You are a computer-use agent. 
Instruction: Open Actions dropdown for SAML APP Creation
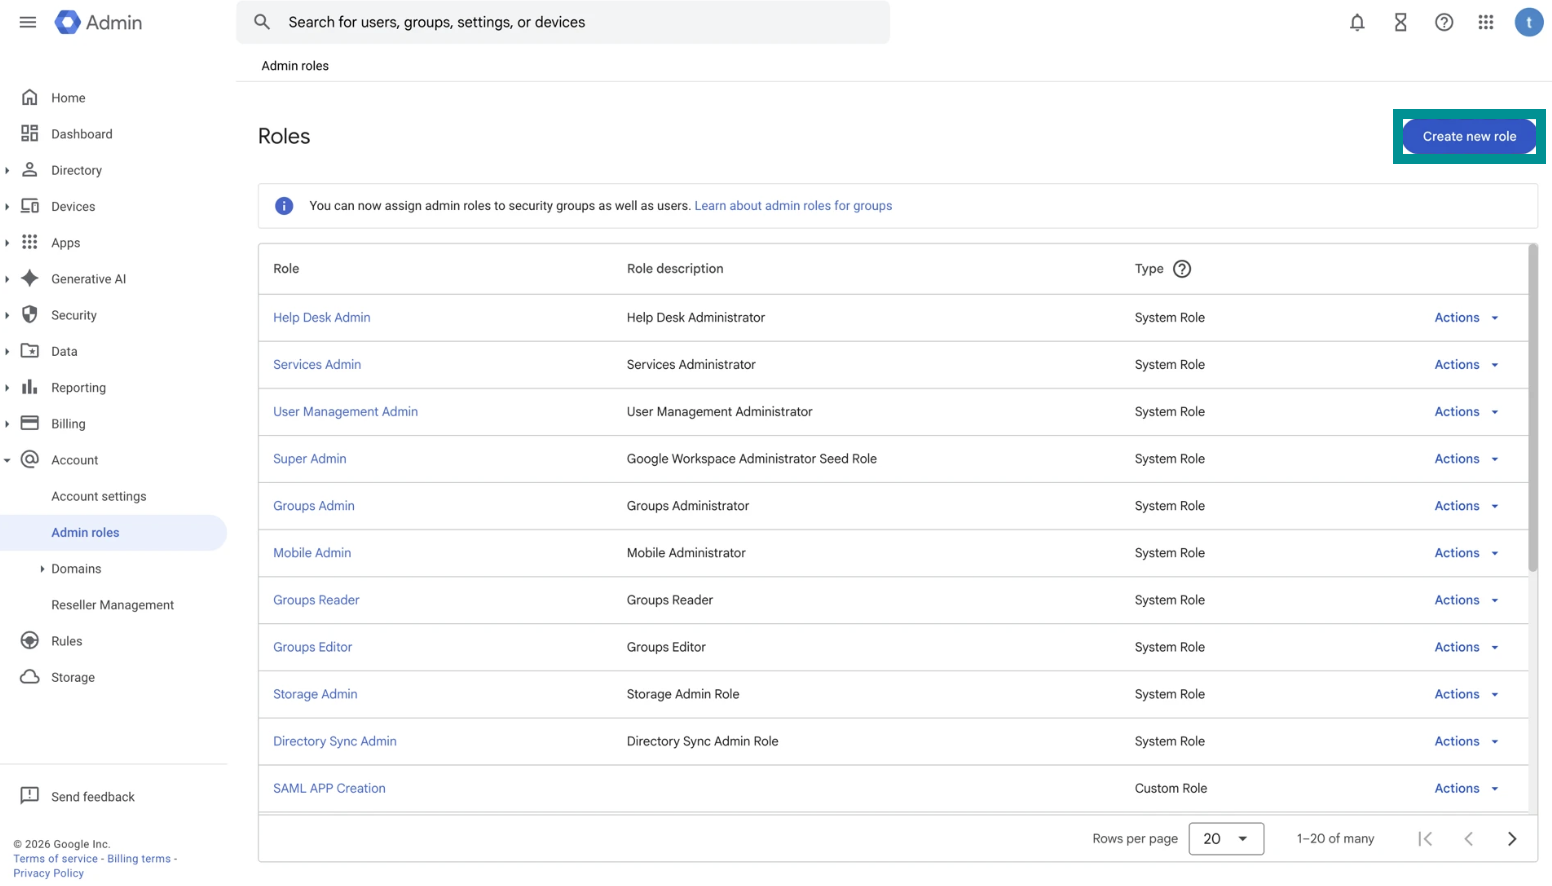click(1466, 789)
